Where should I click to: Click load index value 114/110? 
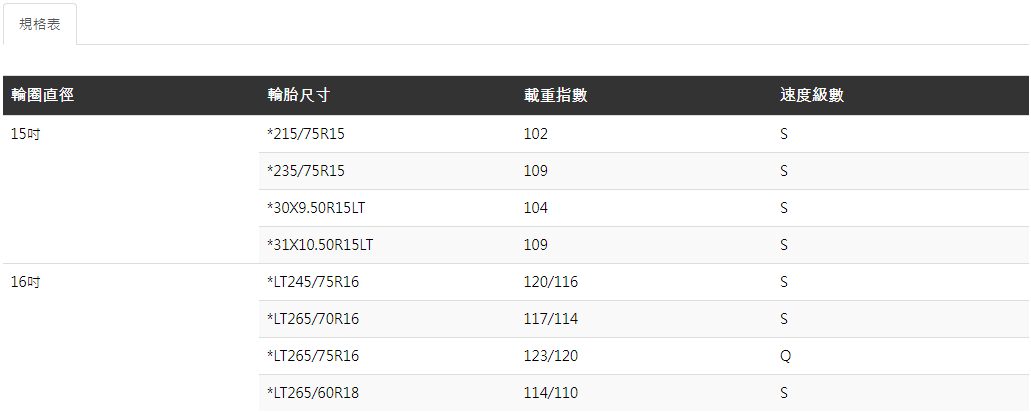(551, 393)
